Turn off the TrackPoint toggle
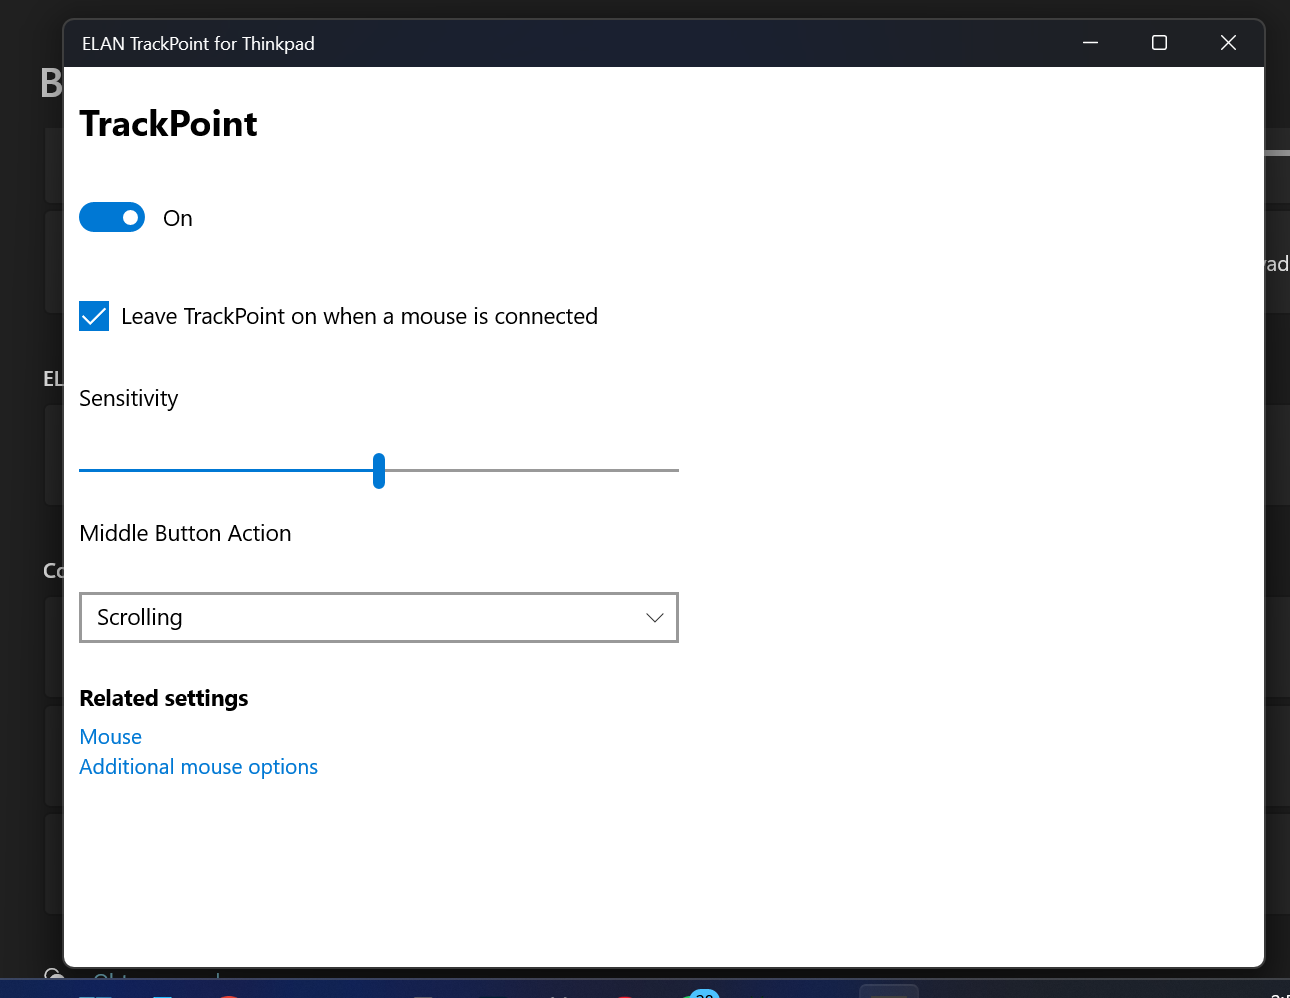The width and height of the screenshot is (1290, 998). tap(112, 217)
